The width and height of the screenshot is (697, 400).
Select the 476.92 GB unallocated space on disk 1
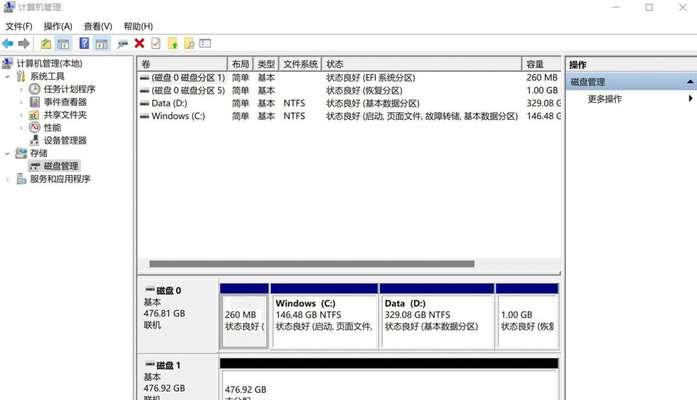pos(389,380)
